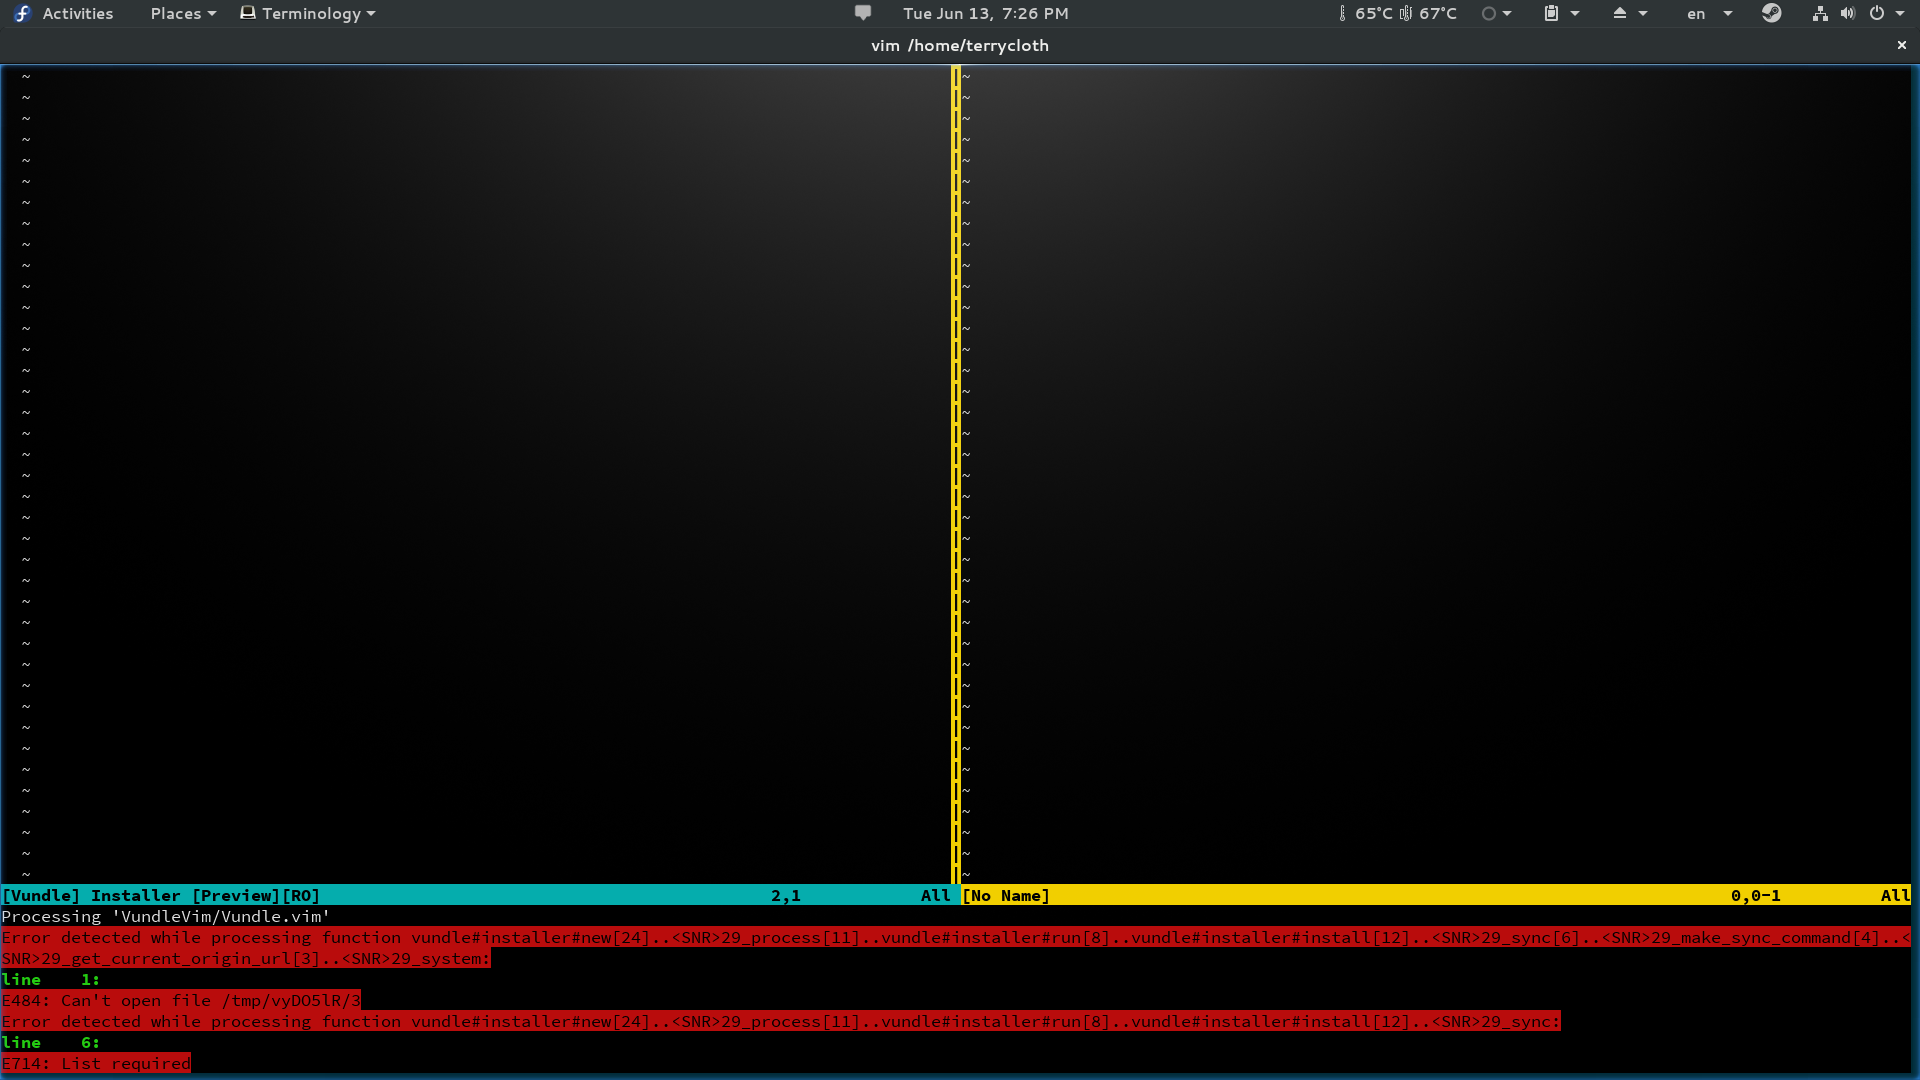Expand the system menu dropdown arrow
1920x1080 pixels.
tap(1900, 13)
